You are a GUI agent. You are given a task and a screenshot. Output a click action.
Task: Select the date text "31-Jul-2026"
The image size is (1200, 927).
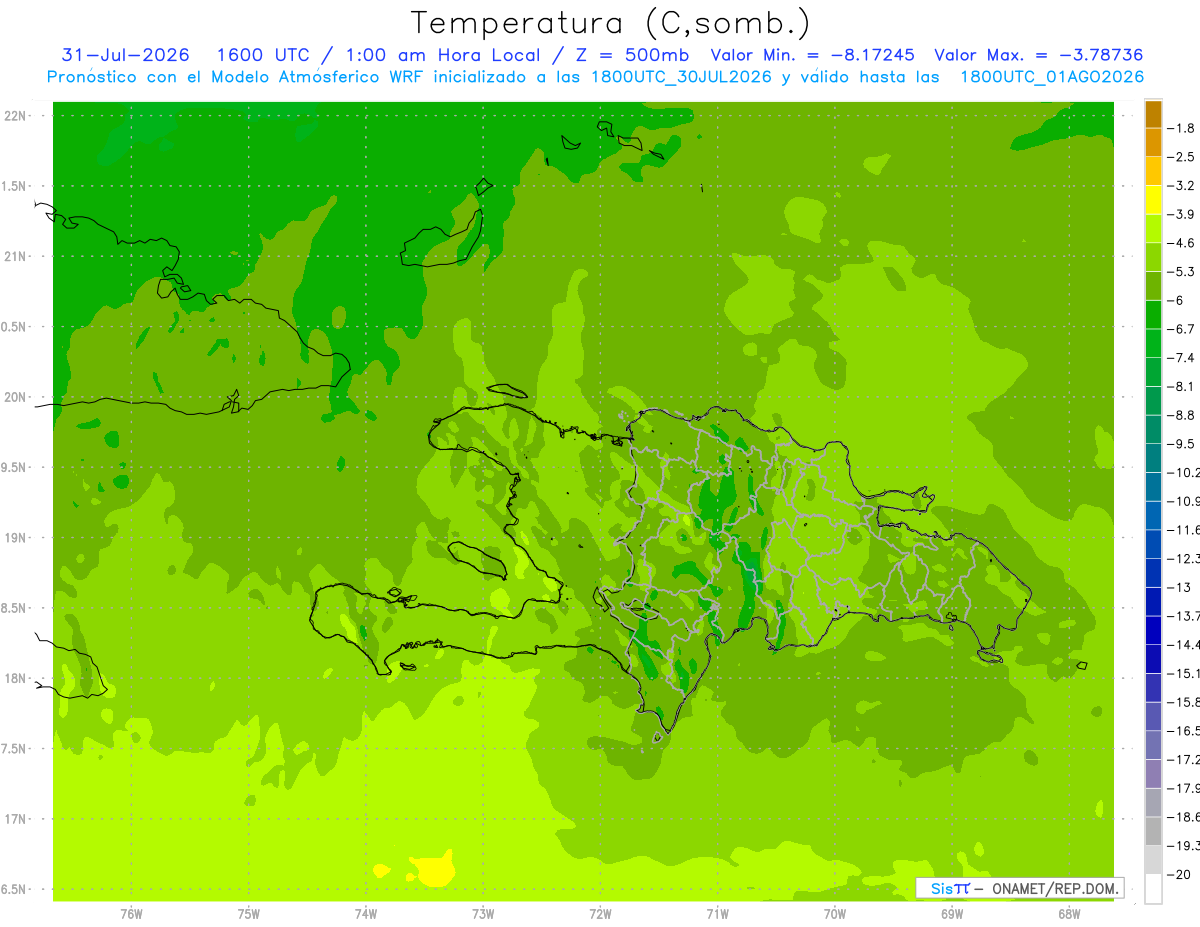coord(126,55)
